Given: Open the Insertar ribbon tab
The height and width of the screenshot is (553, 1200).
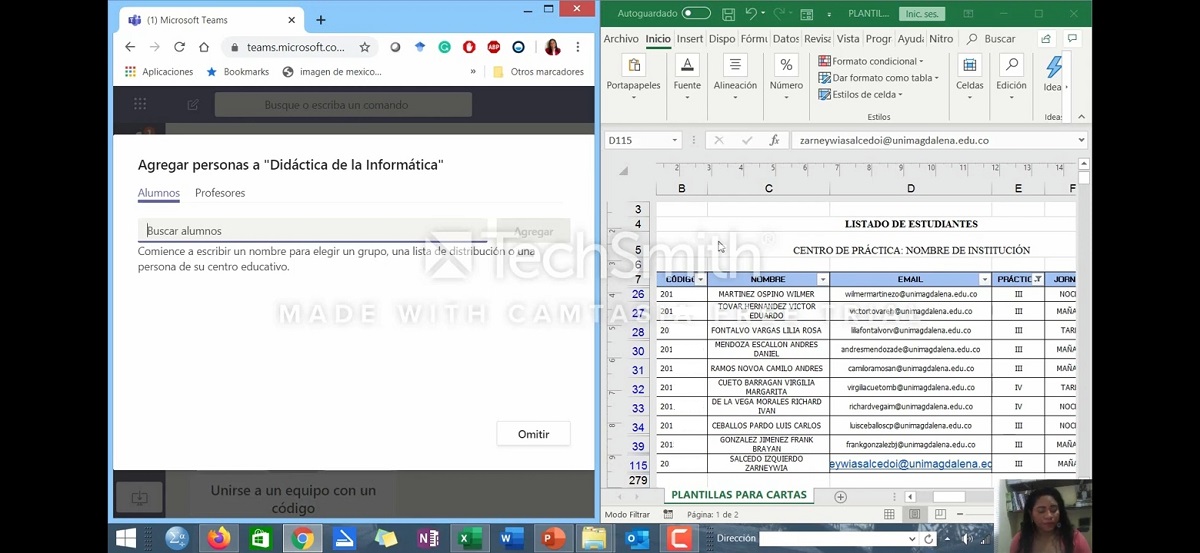Looking at the screenshot, I should [x=690, y=39].
